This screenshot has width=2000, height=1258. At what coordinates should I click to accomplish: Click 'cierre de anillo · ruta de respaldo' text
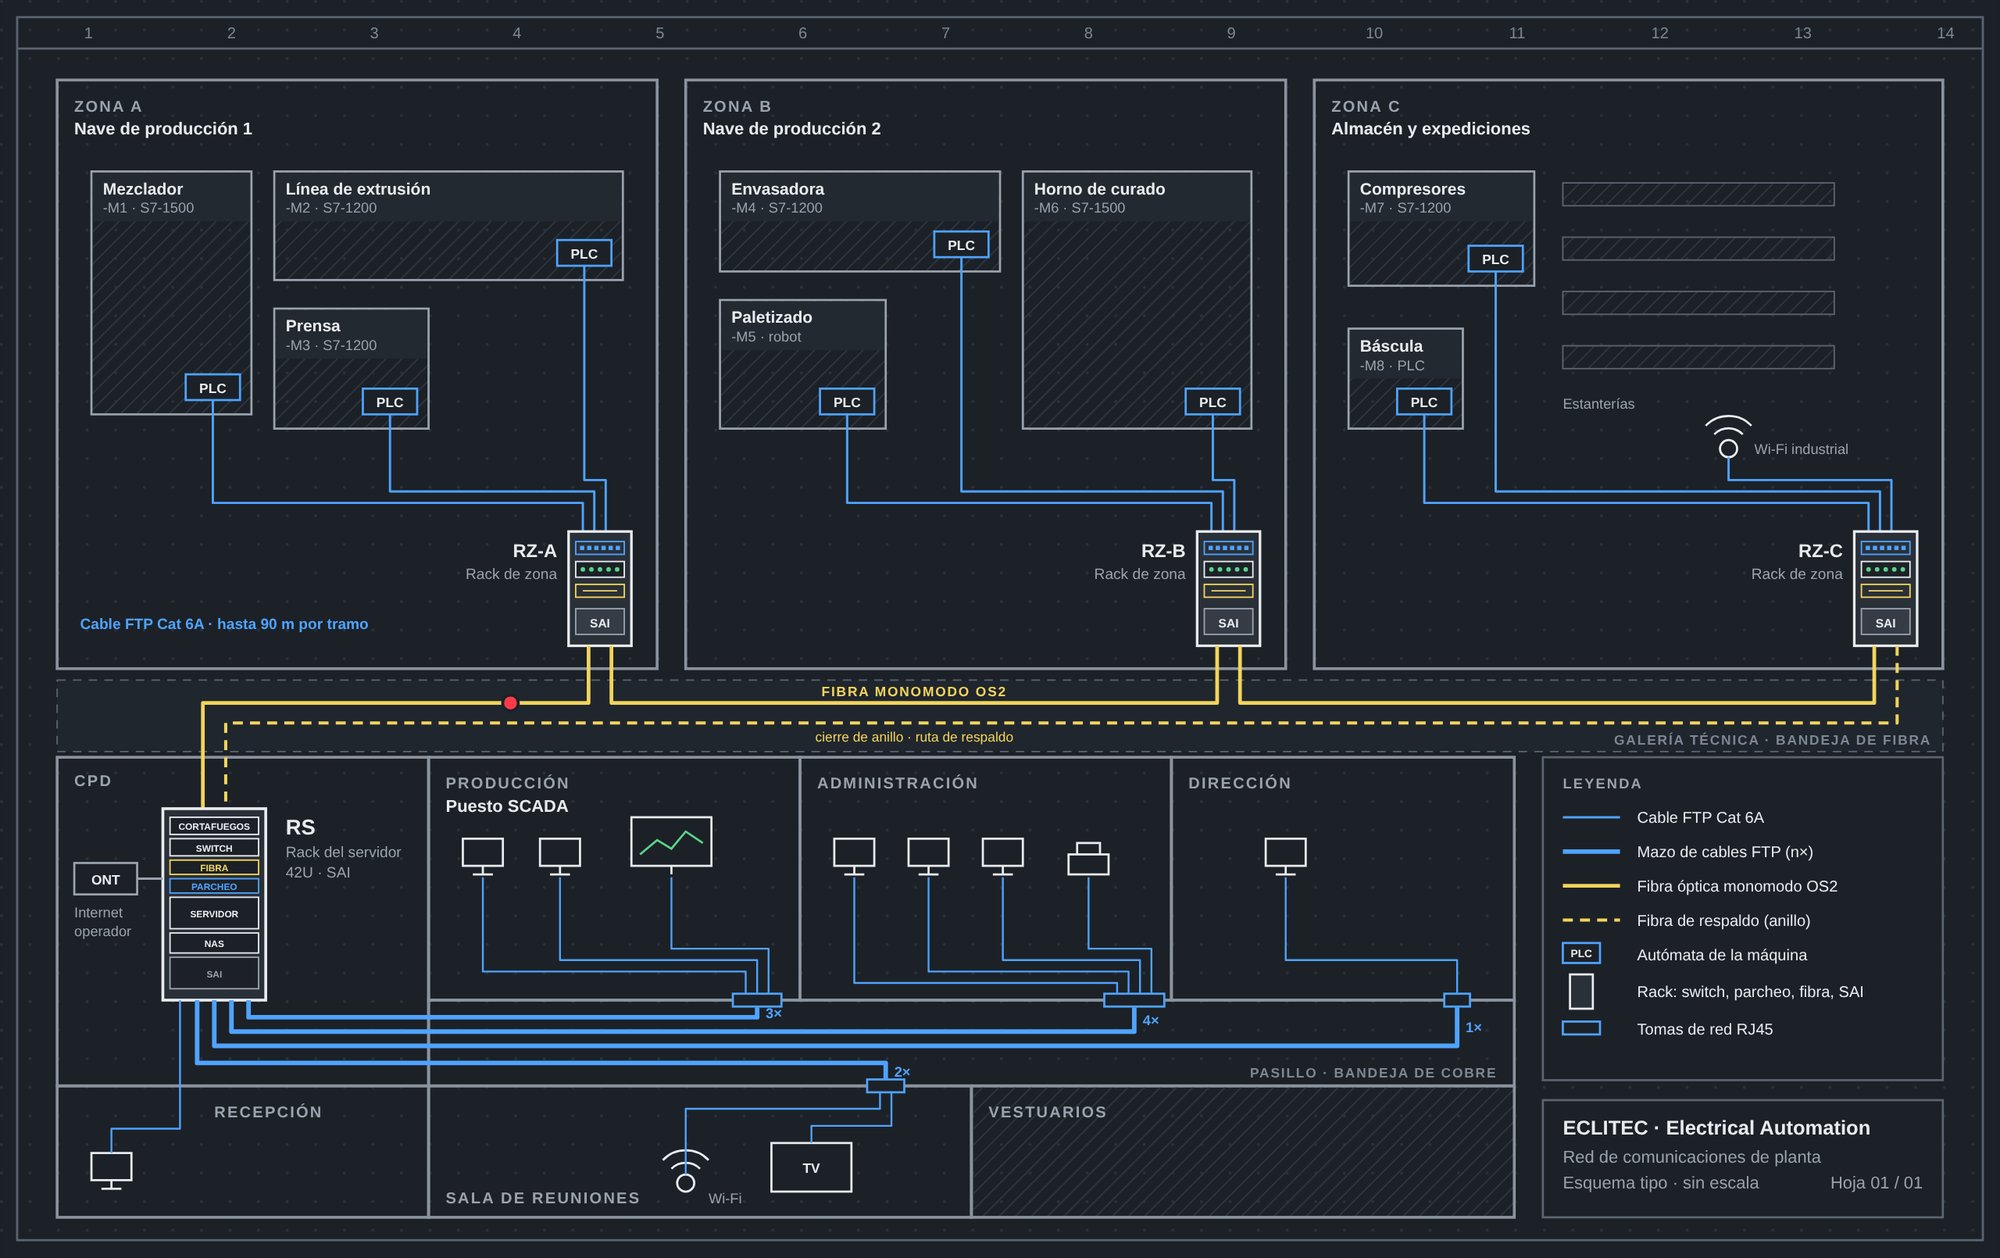pos(914,737)
